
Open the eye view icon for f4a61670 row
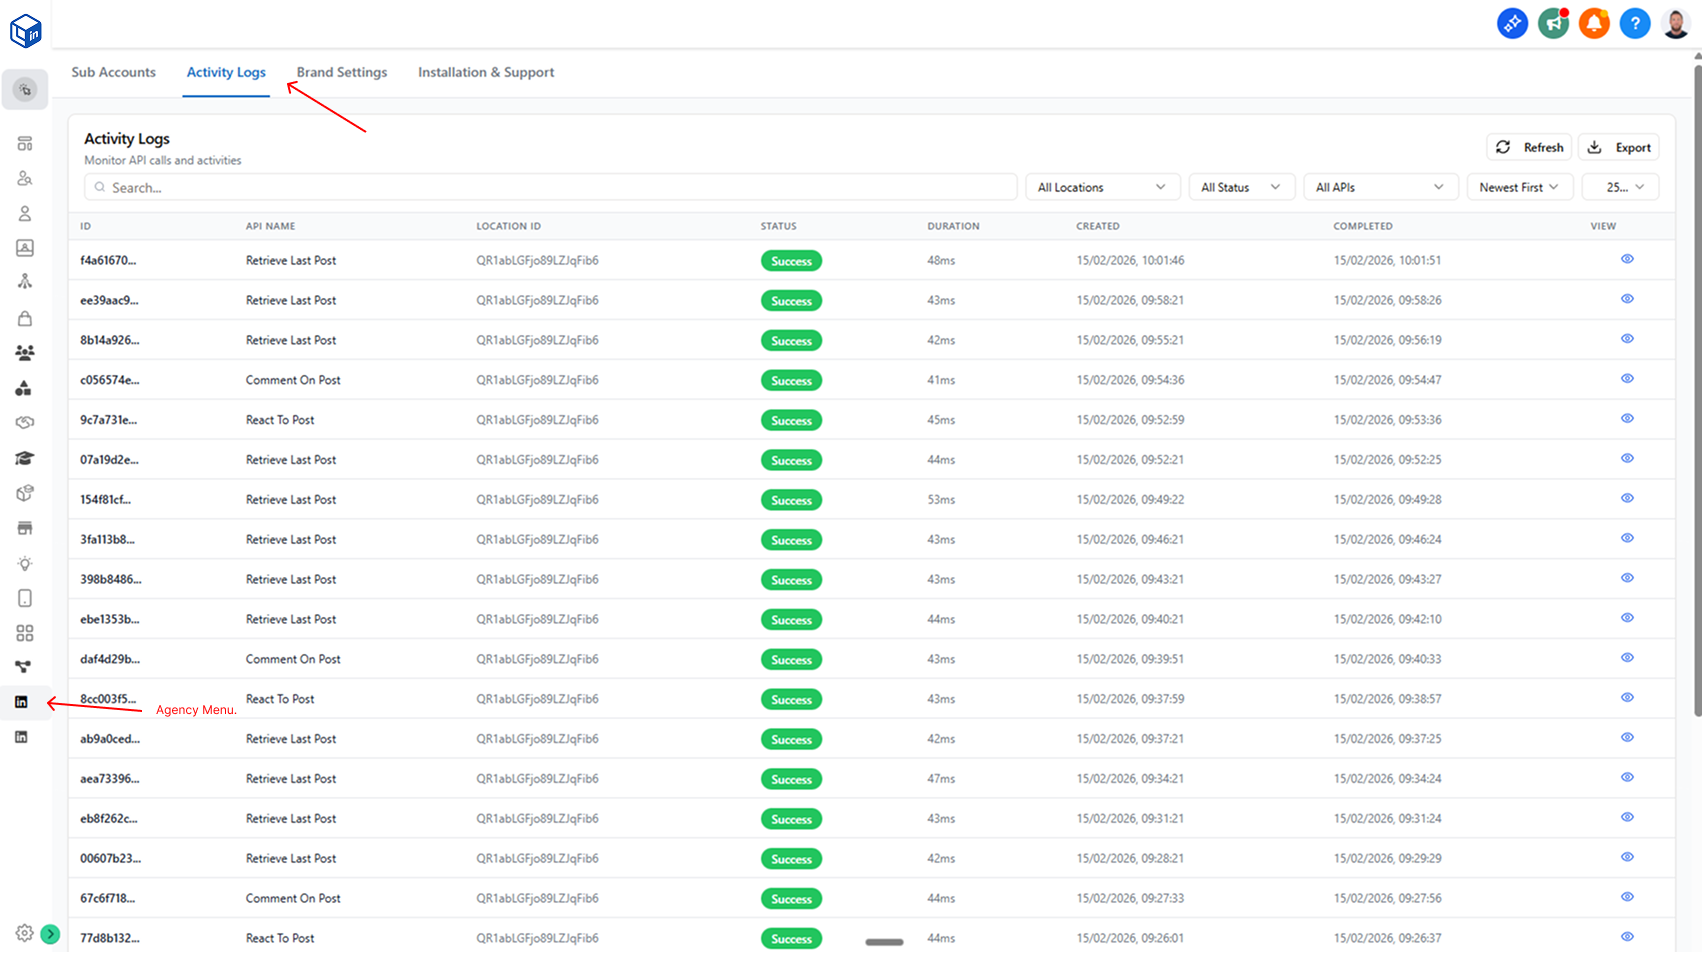point(1627,258)
